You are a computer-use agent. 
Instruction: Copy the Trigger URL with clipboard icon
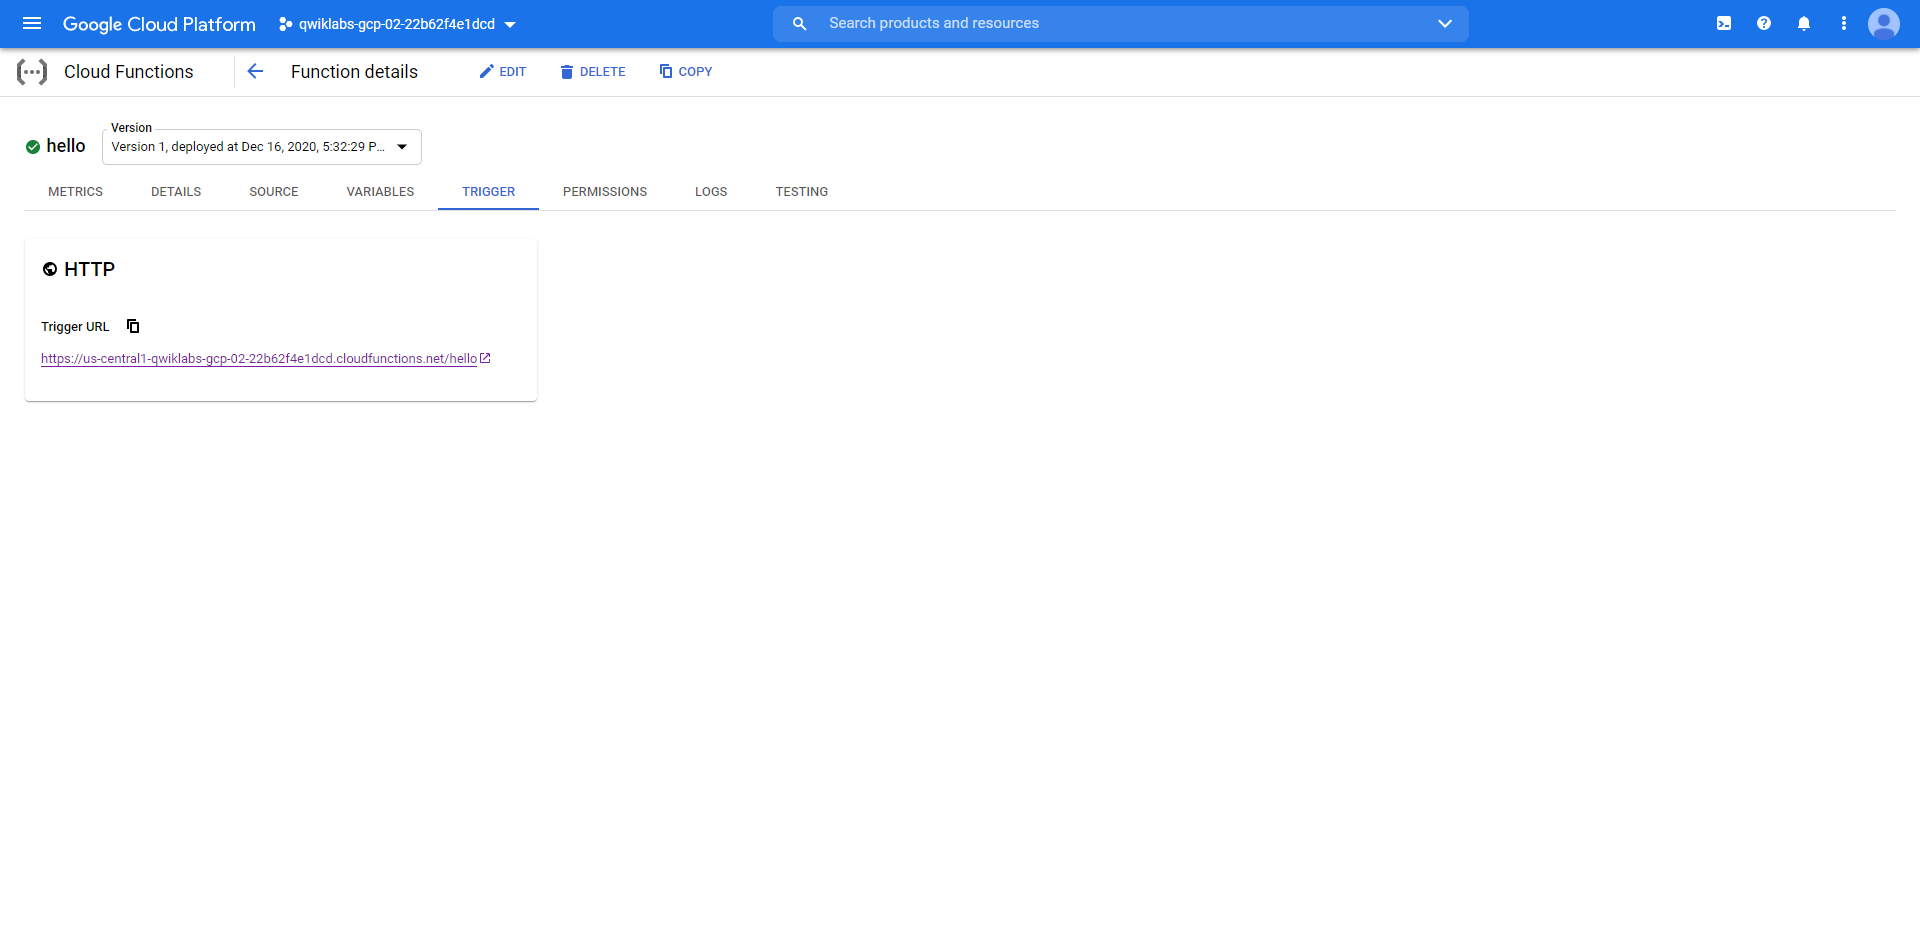[133, 326]
